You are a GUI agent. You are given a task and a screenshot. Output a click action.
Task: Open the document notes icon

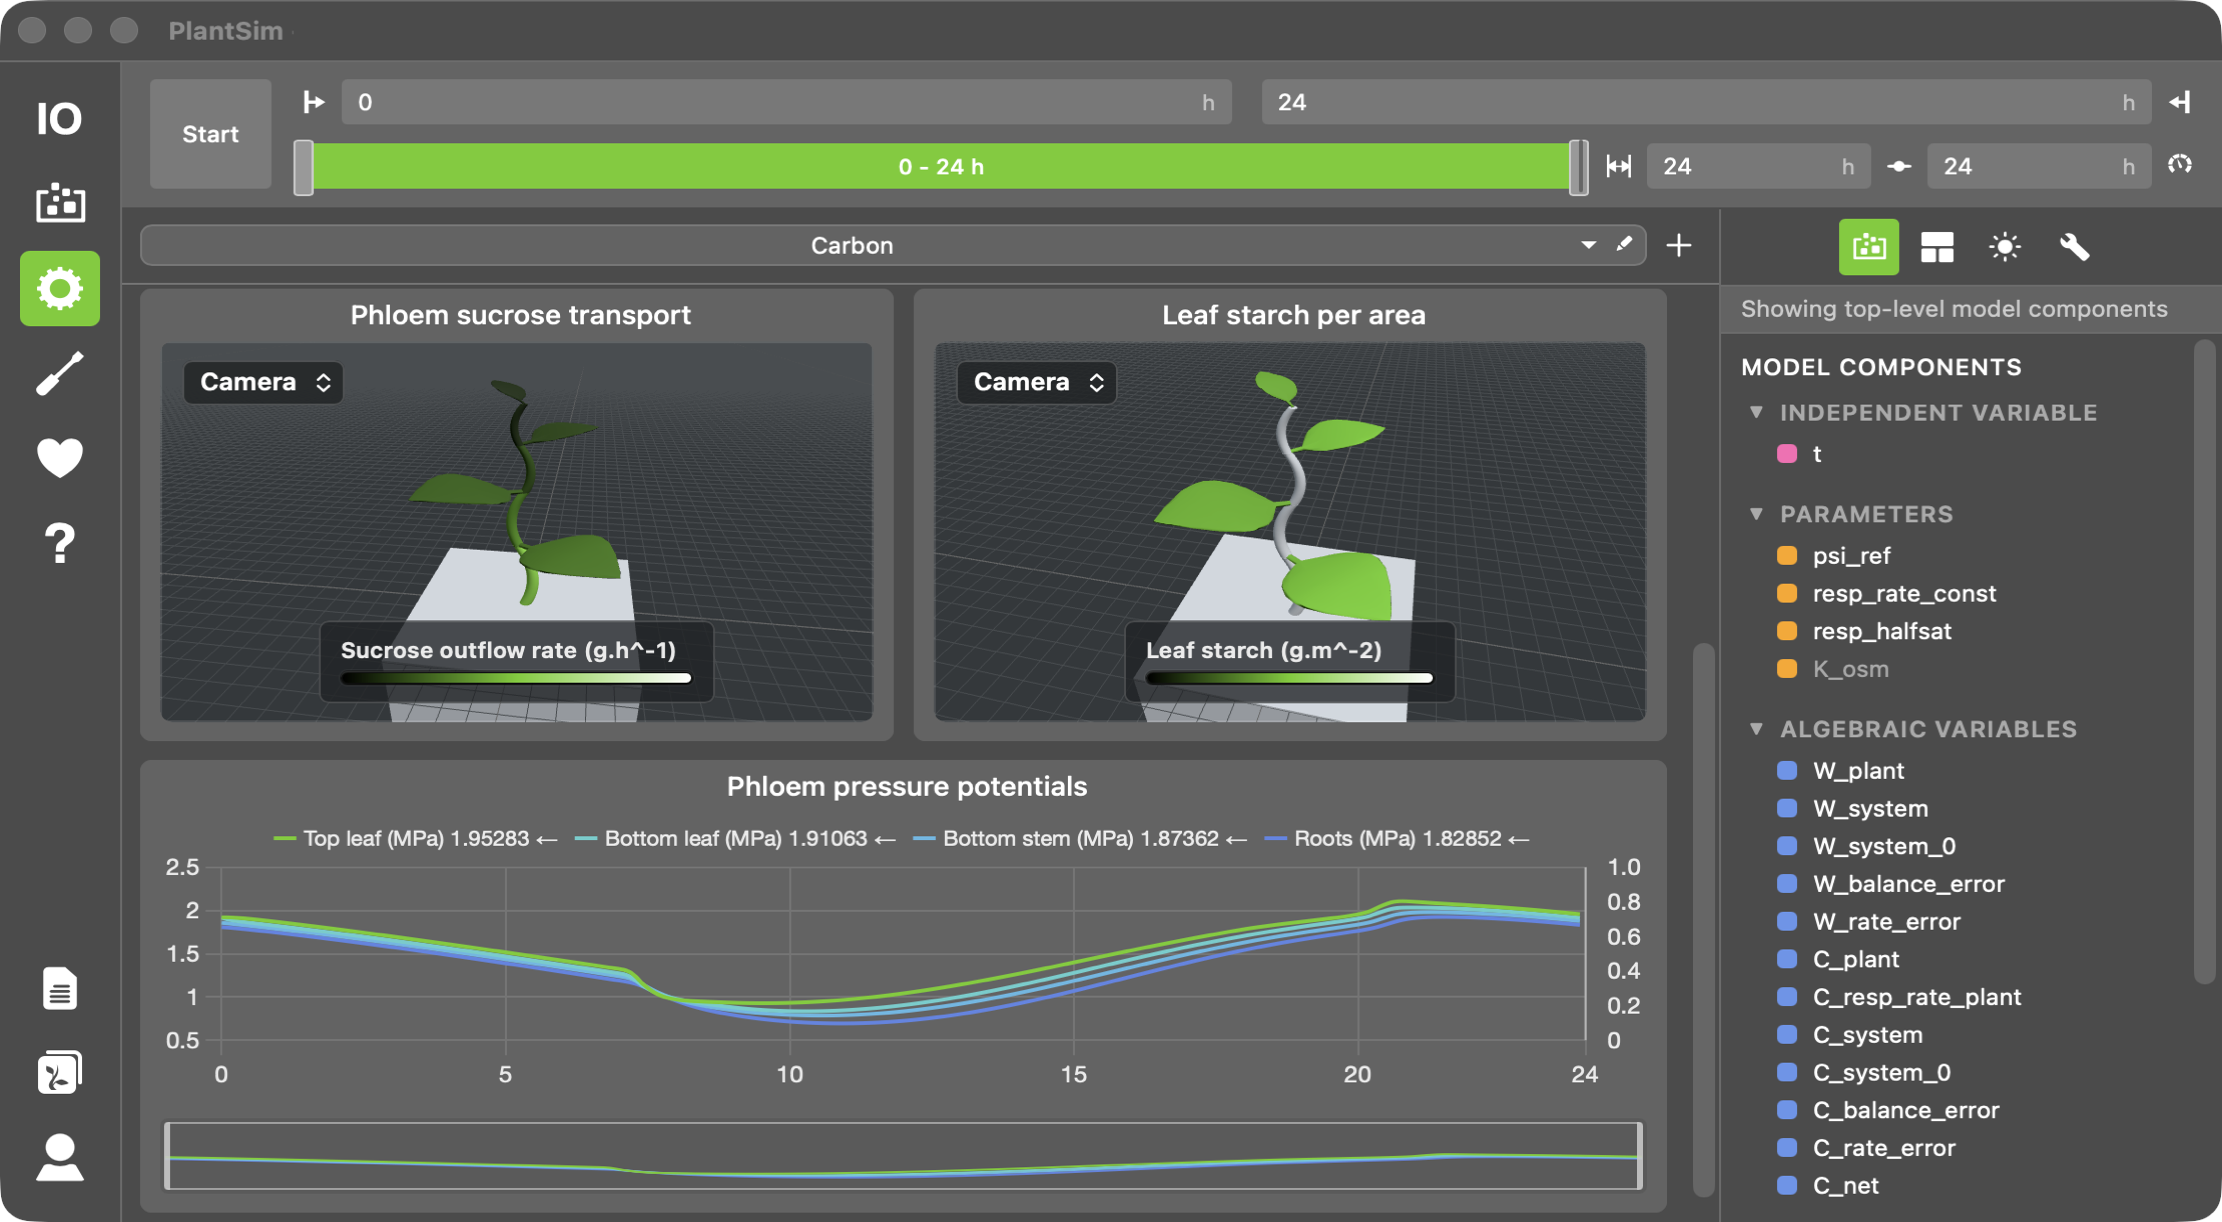pyautogui.click(x=60, y=989)
